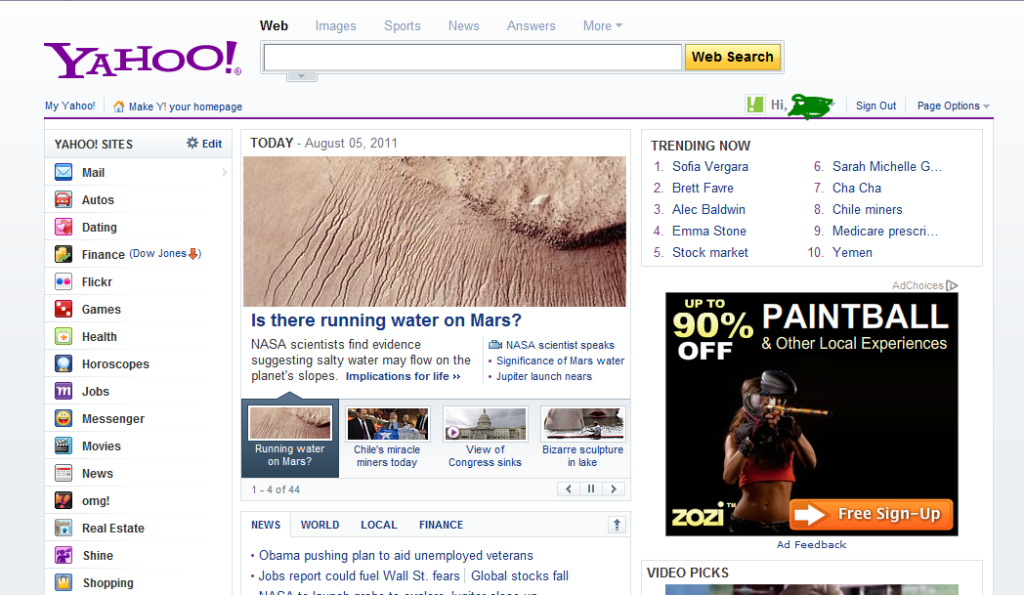Expand the search box options arrow

[x=301, y=76]
